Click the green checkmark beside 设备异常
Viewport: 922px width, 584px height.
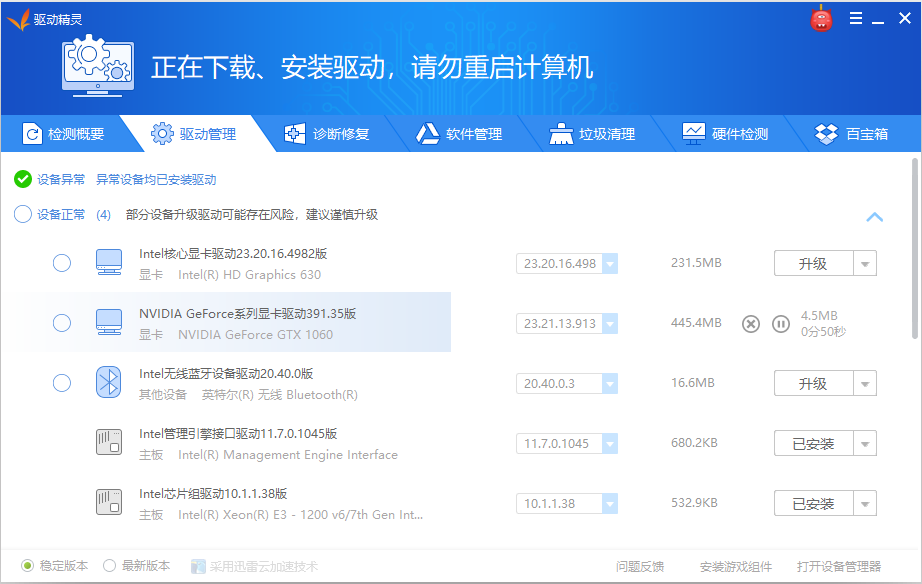click(21, 180)
